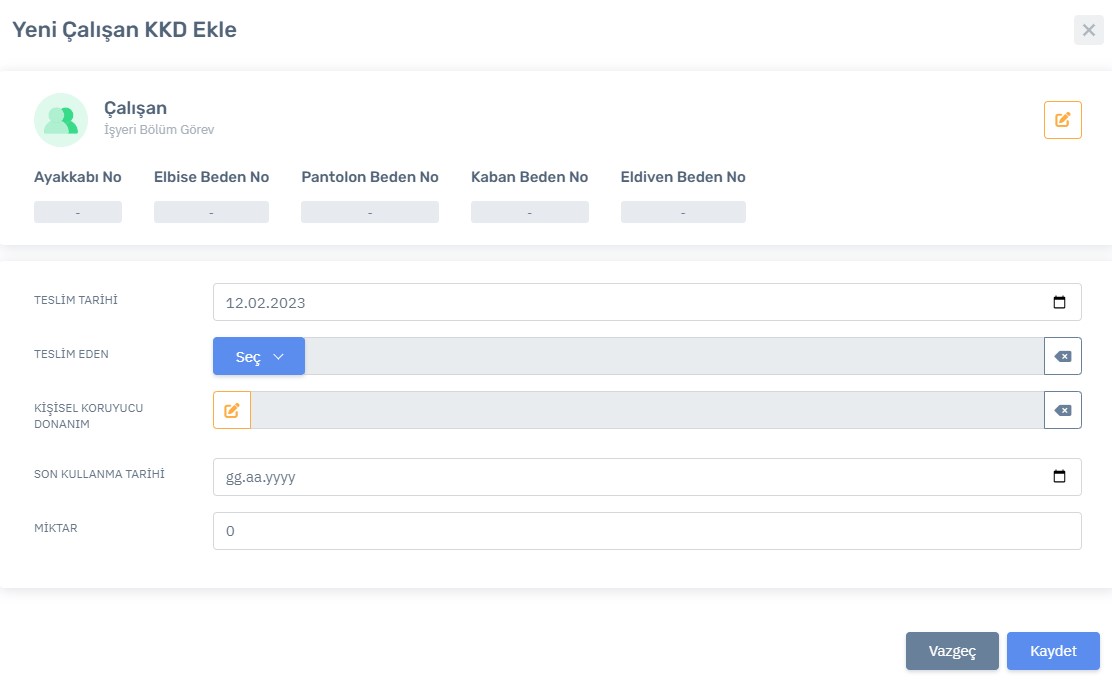Open the Kişisel Koruyucu Donanım picker icon

232,410
